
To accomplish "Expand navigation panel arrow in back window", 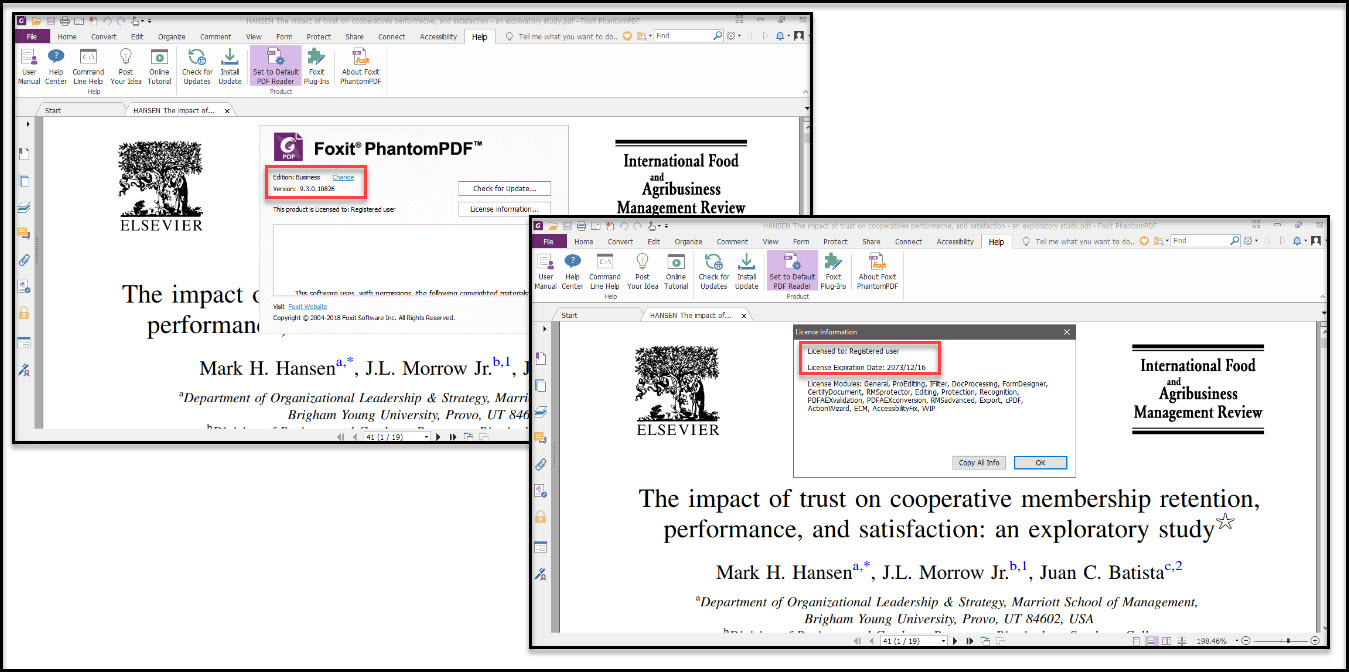I will tap(27, 124).
